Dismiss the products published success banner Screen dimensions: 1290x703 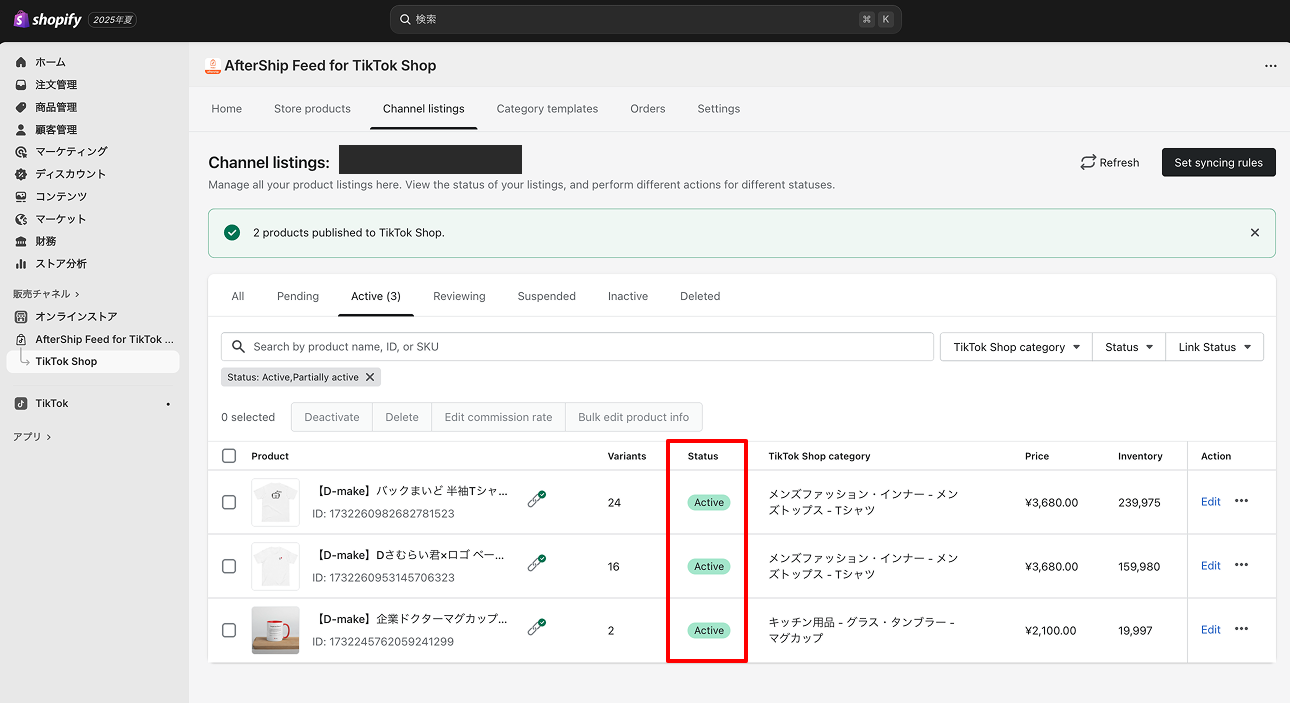point(1255,232)
